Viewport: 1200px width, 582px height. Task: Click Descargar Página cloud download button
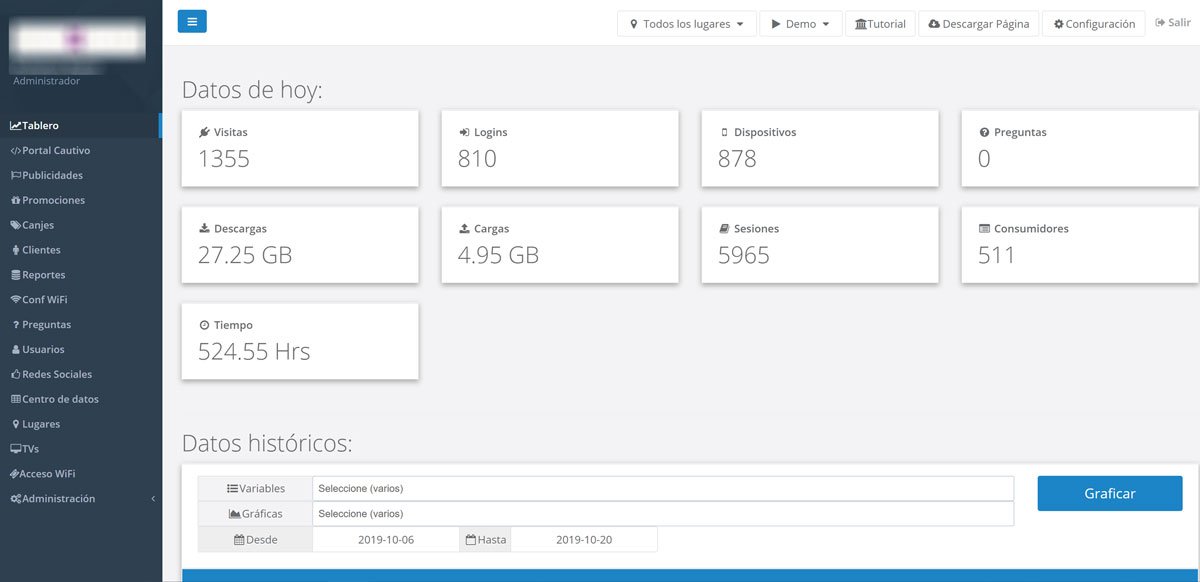pyautogui.click(x=978, y=24)
